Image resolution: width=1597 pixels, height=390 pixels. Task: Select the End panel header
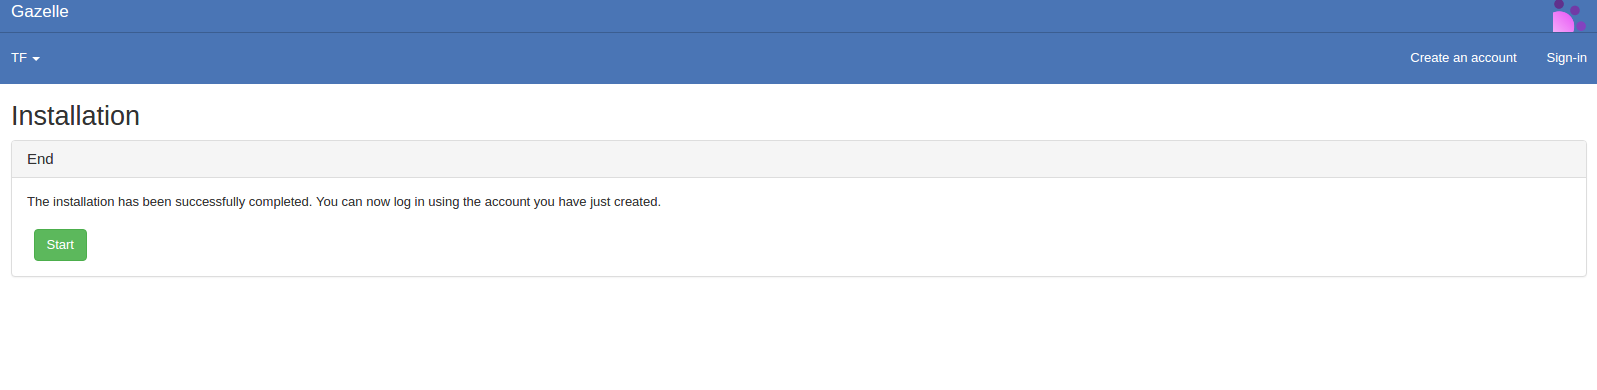point(799,159)
